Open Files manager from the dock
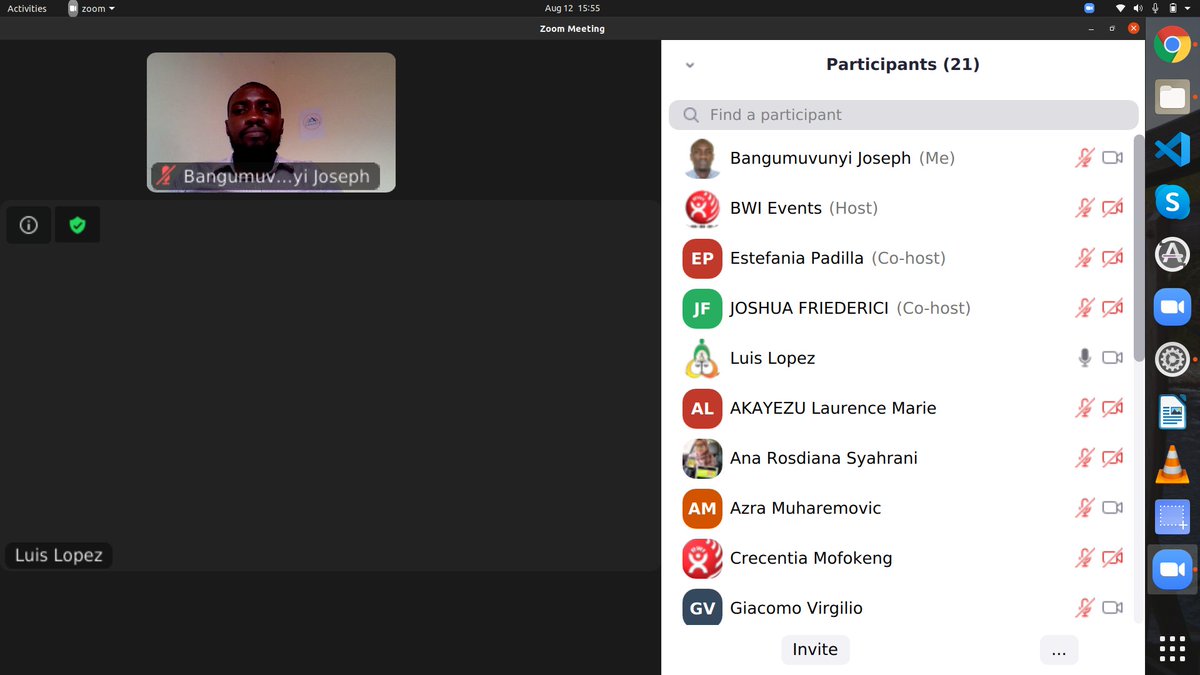This screenshot has width=1200, height=675. pos(1172,97)
